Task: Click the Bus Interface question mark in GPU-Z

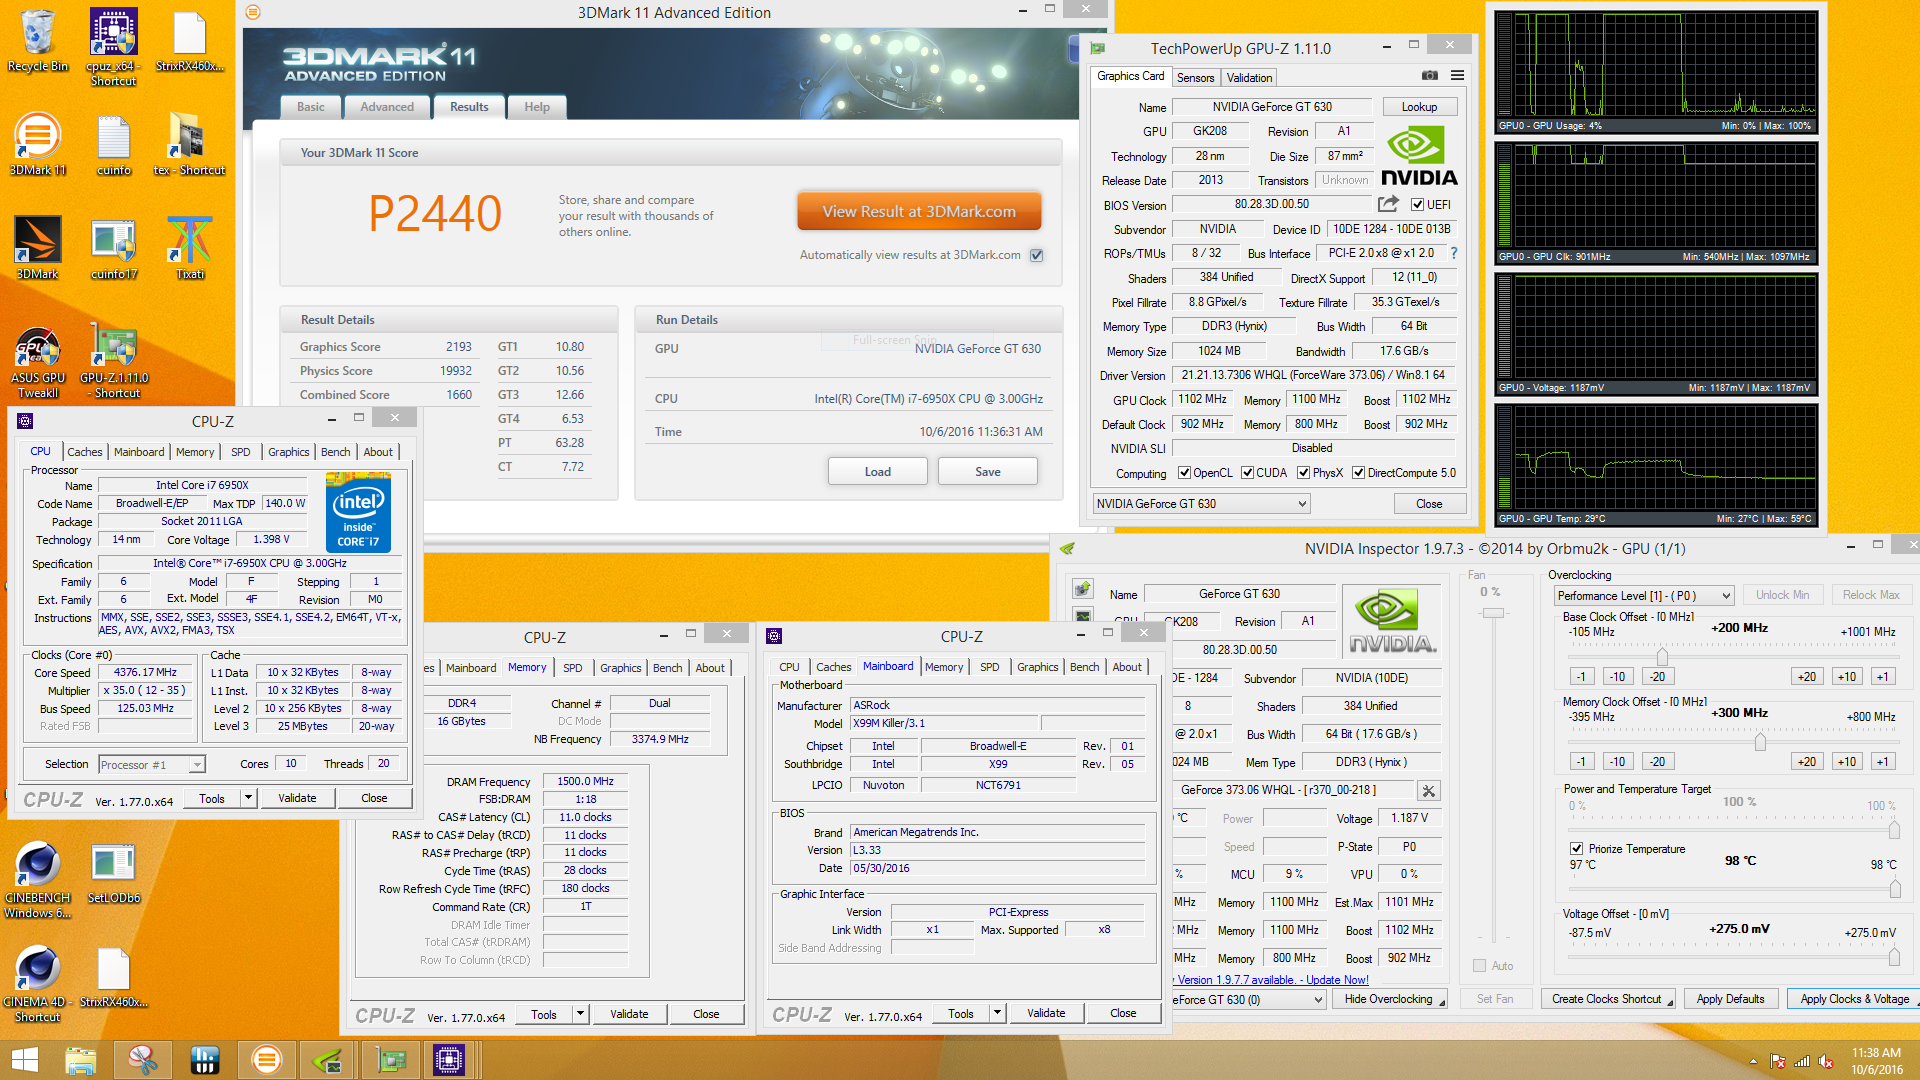Action: click(1454, 253)
